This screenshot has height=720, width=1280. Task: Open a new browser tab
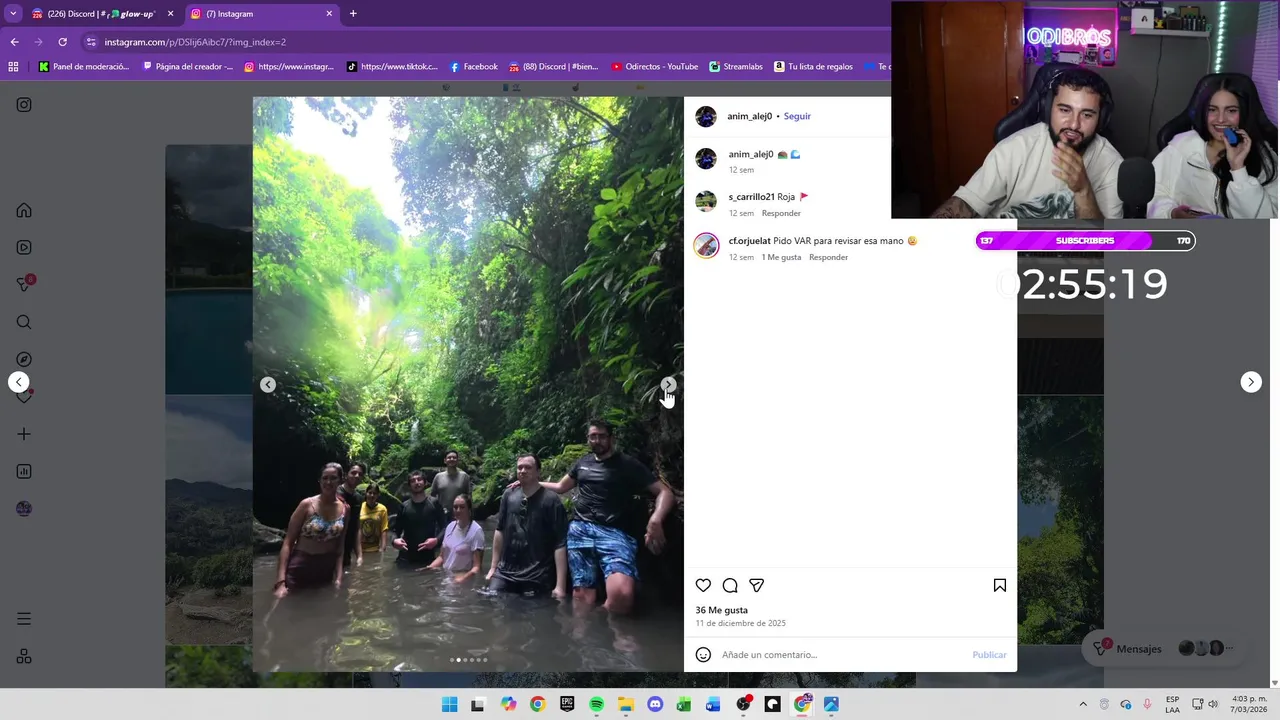coord(353,14)
